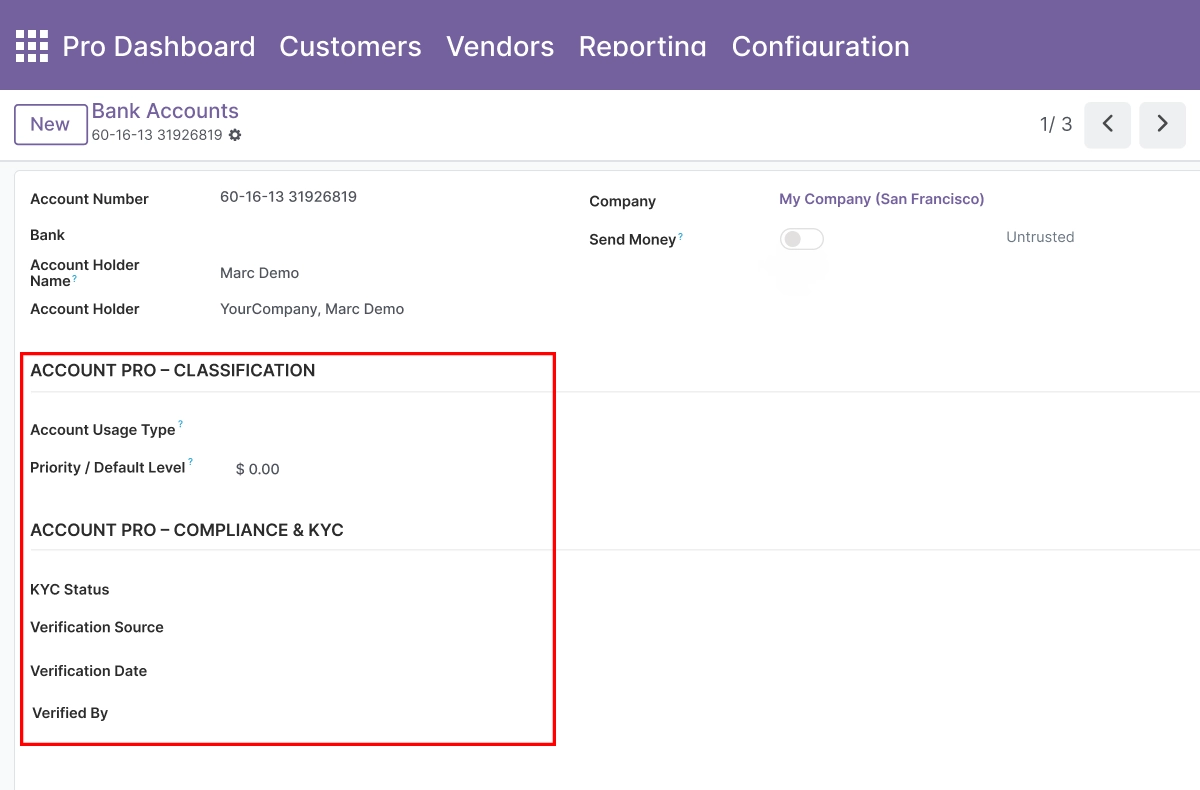Open help tooltip for Account Holder Name
The image size is (1200, 790).
point(75,279)
